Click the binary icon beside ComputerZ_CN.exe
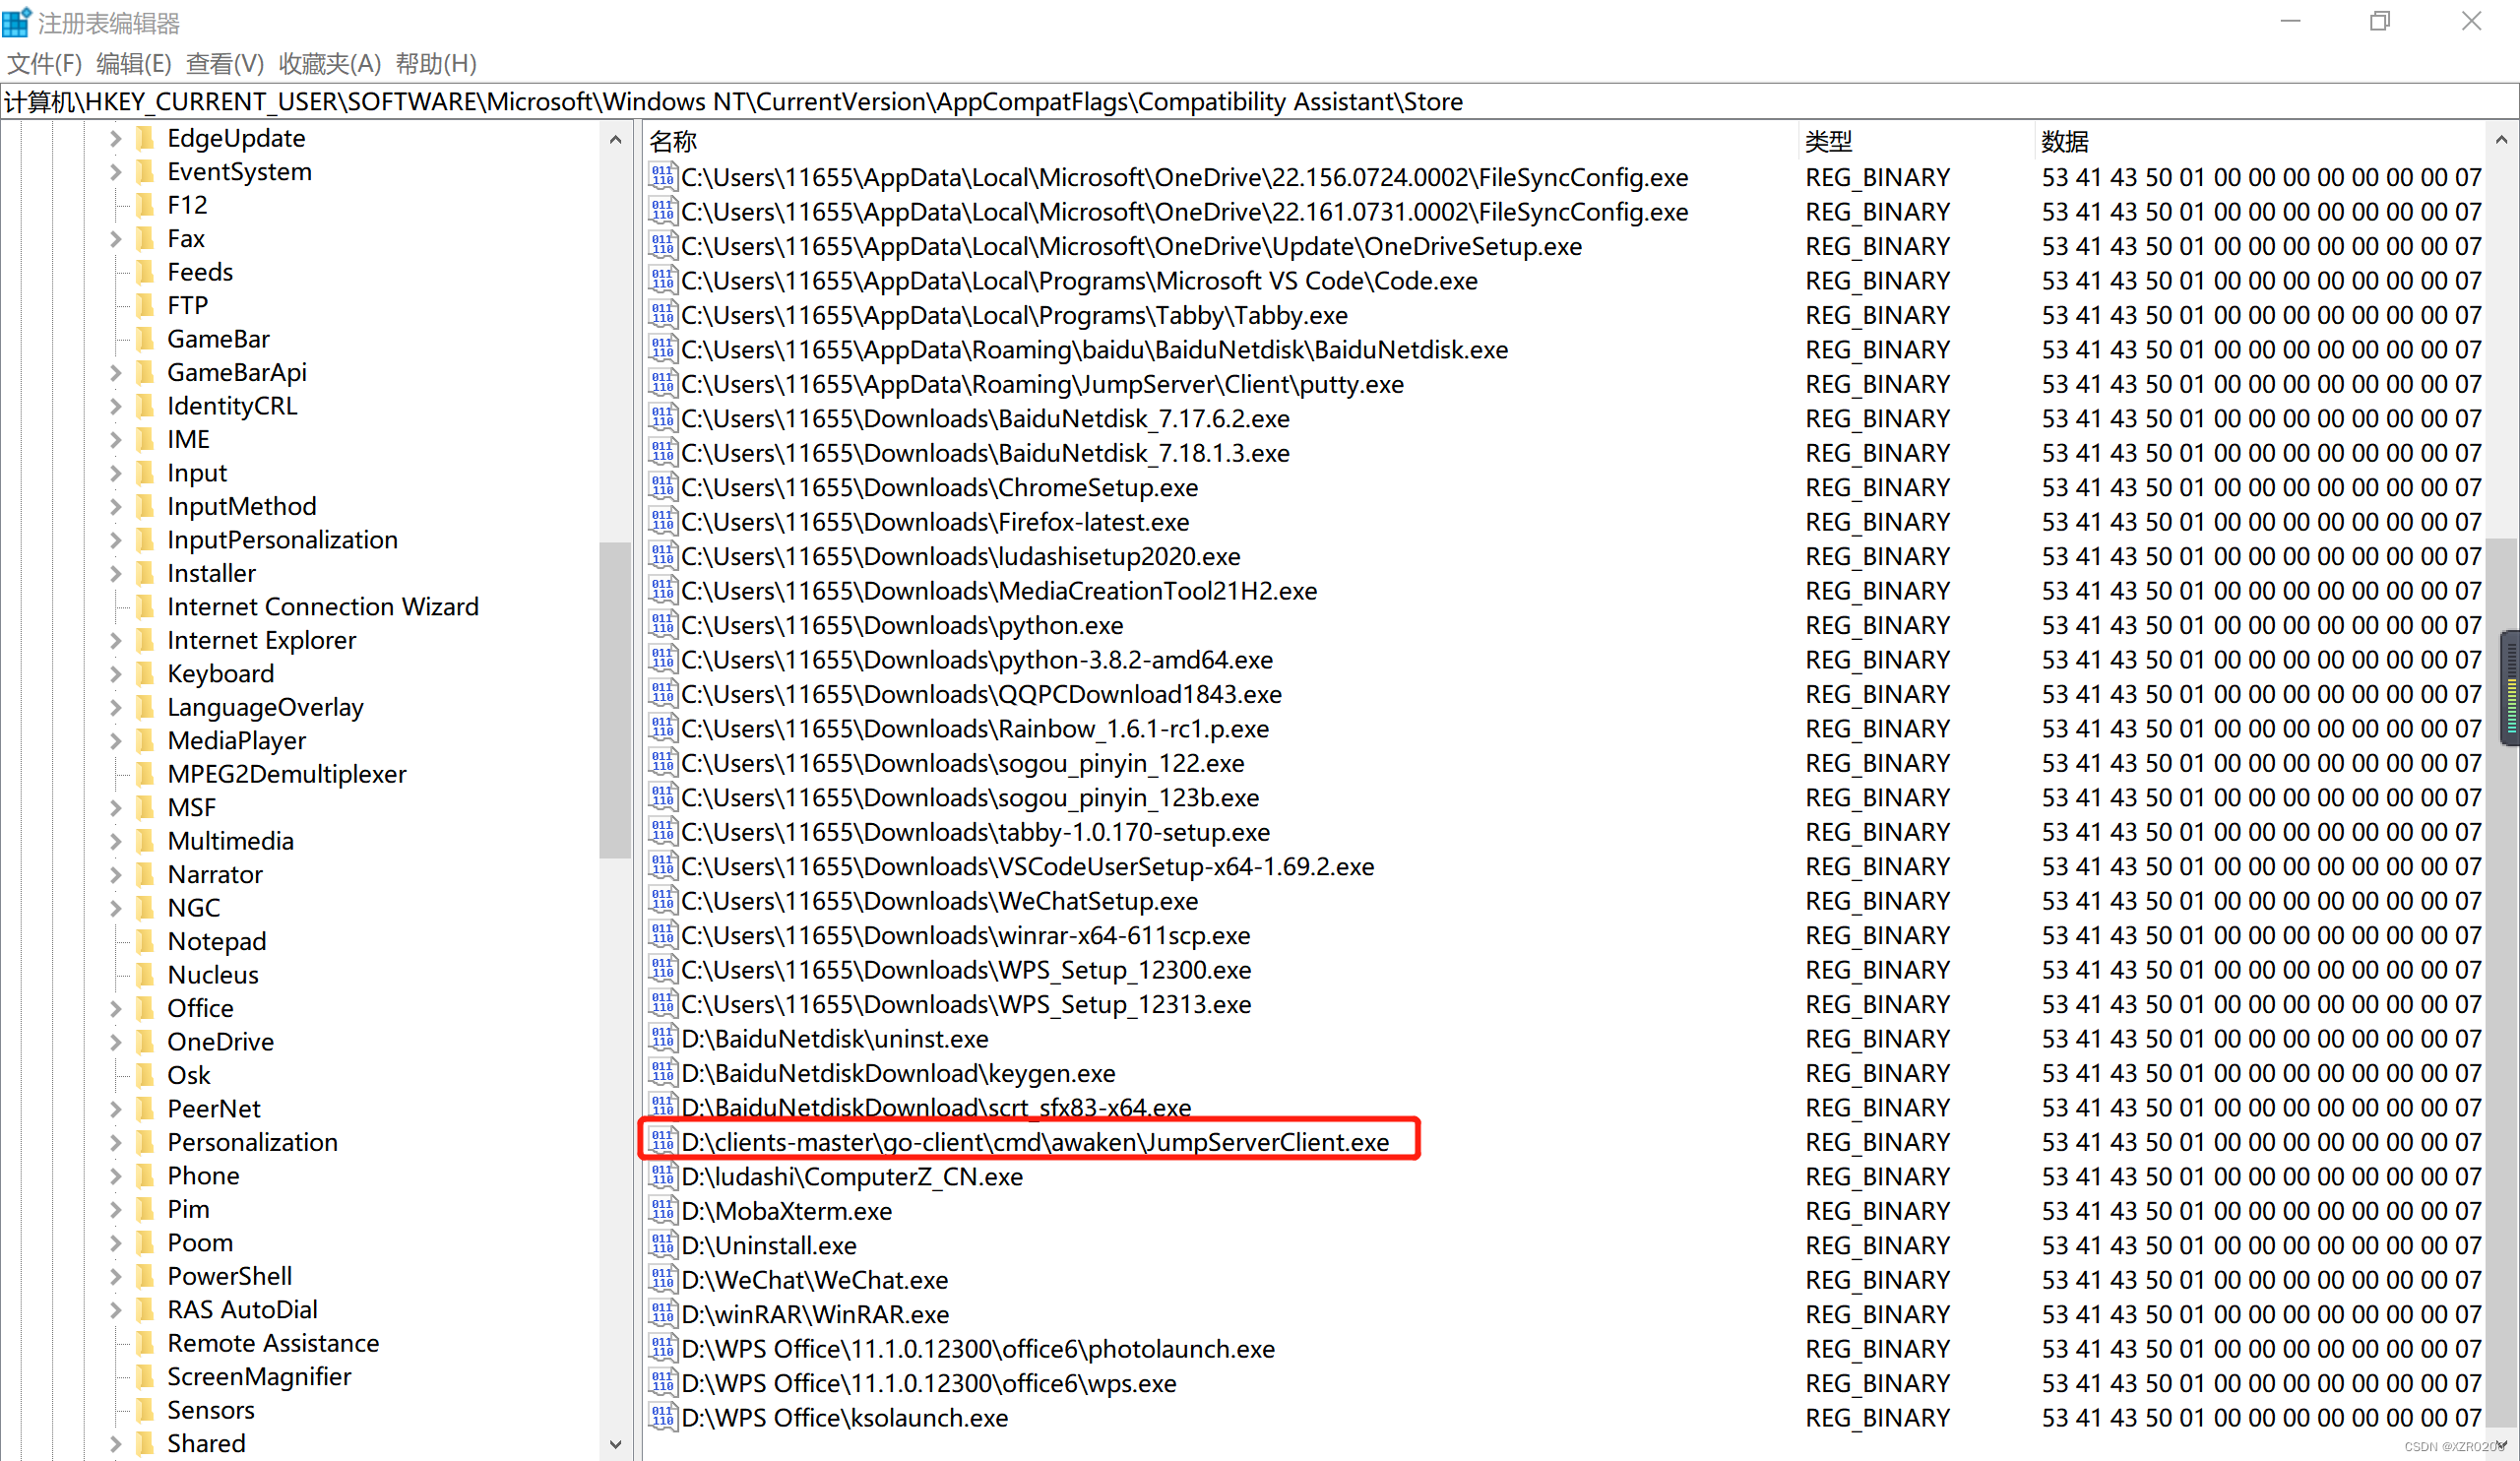Image resolution: width=2520 pixels, height=1461 pixels. pos(662,1176)
